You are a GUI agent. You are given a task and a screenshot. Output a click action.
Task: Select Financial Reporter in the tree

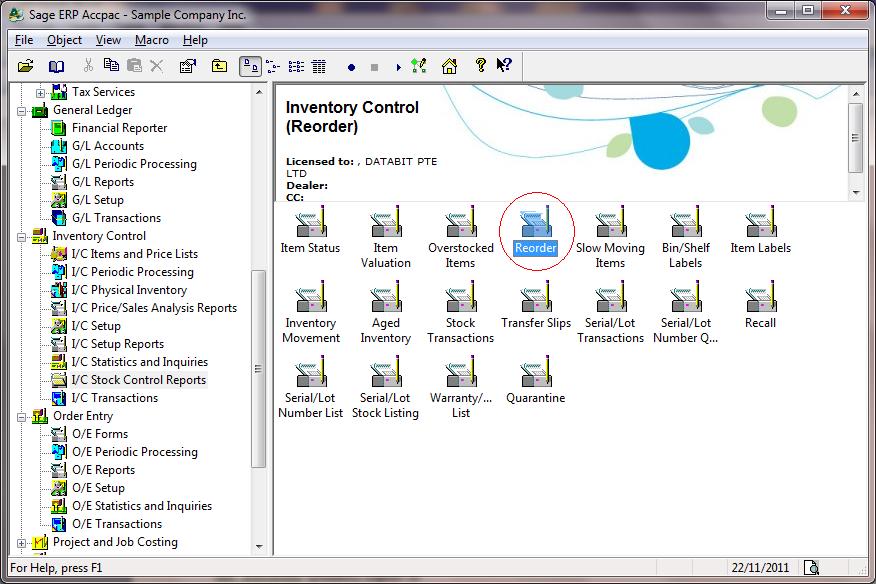point(120,129)
